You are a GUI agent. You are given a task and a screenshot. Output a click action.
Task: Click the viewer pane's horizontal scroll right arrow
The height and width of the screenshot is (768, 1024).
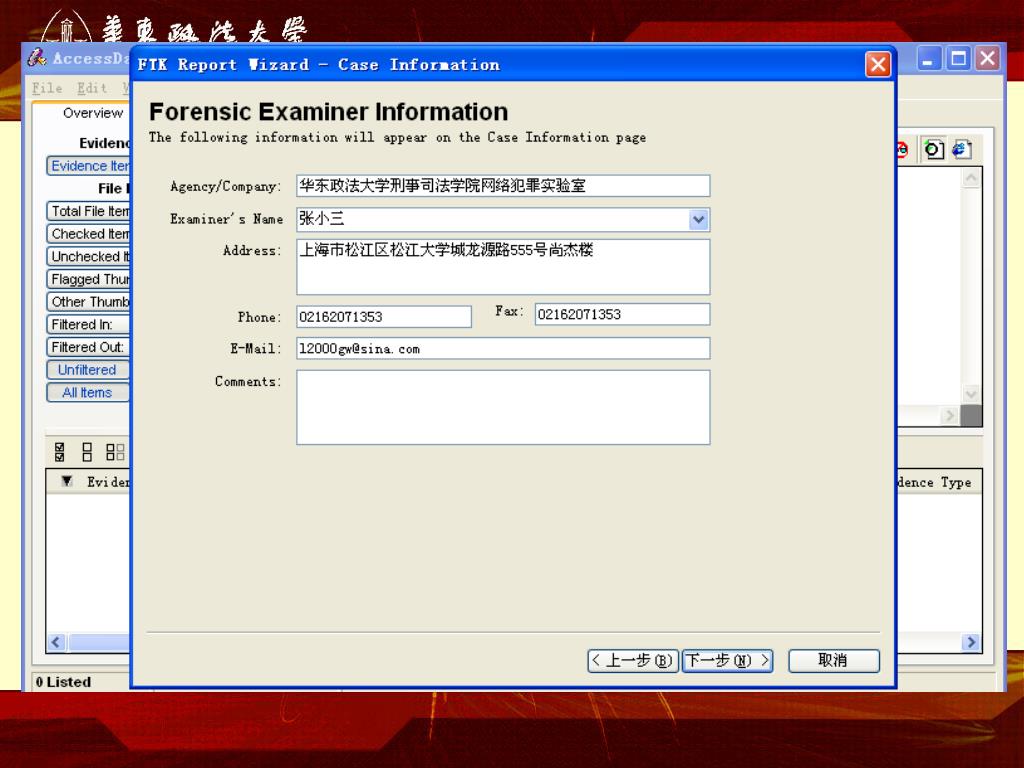pyautogui.click(x=950, y=415)
